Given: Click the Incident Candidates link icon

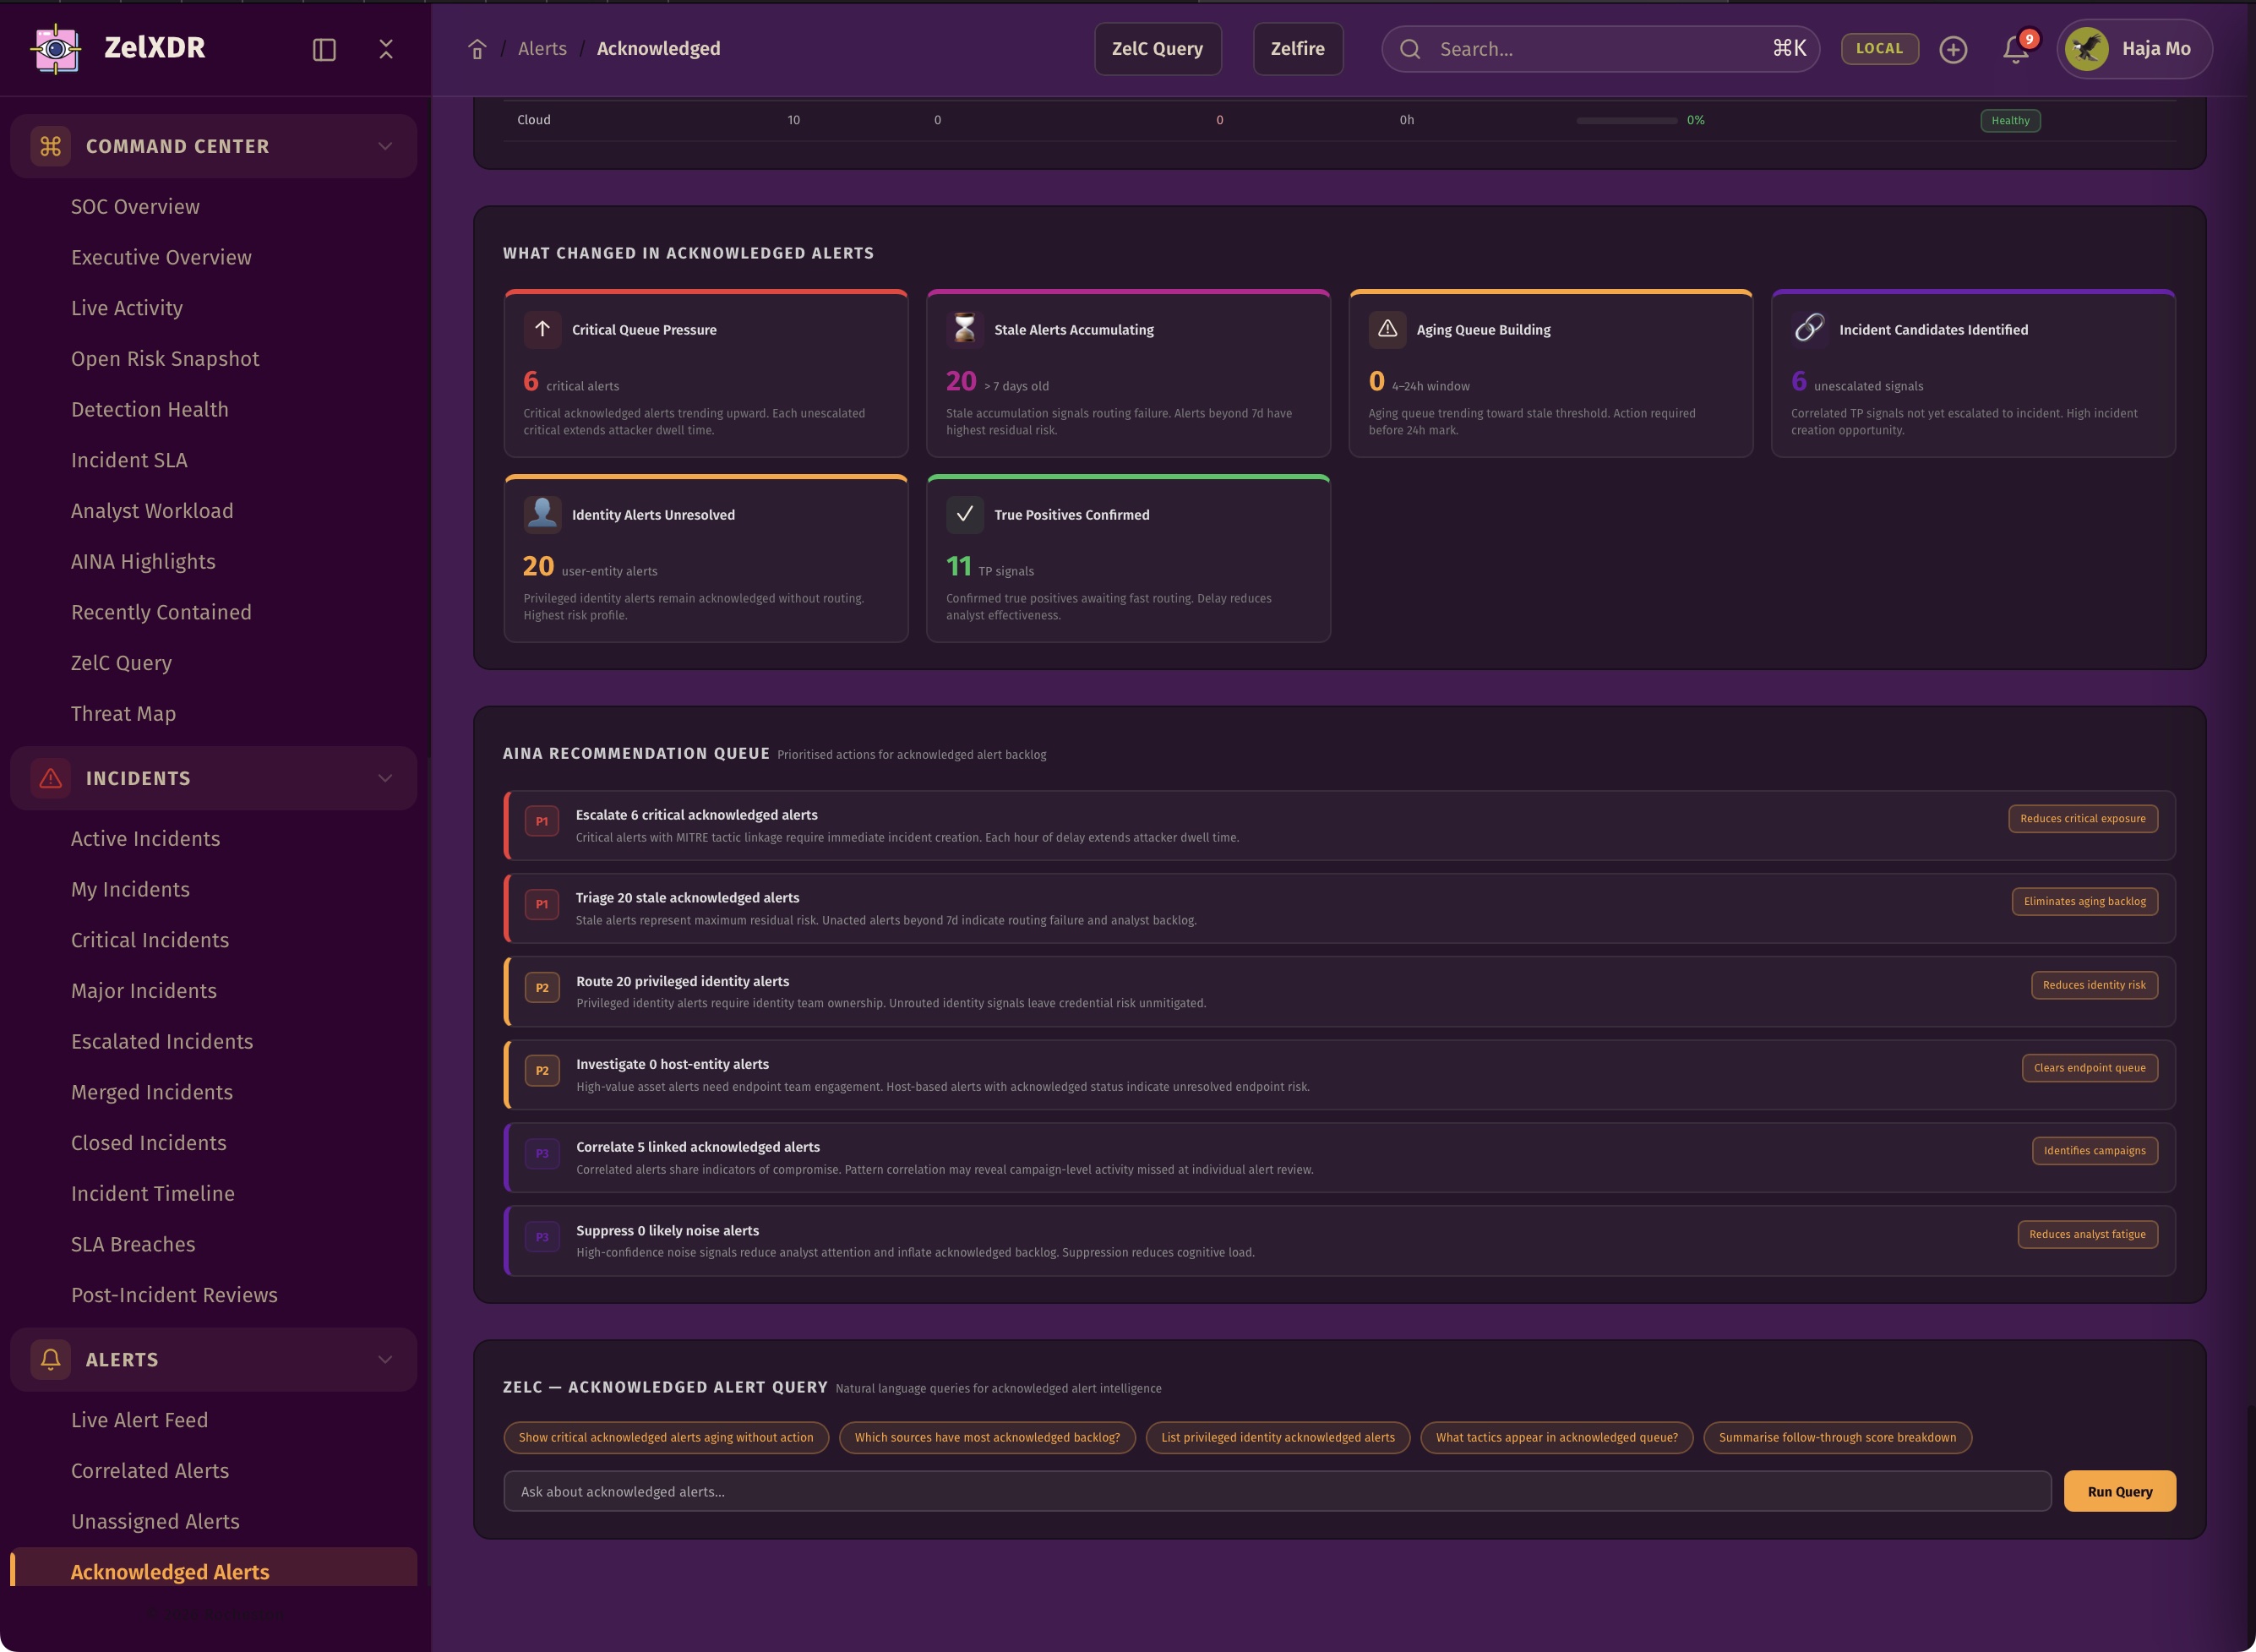Looking at the screenshot, I should [1809, 329].
